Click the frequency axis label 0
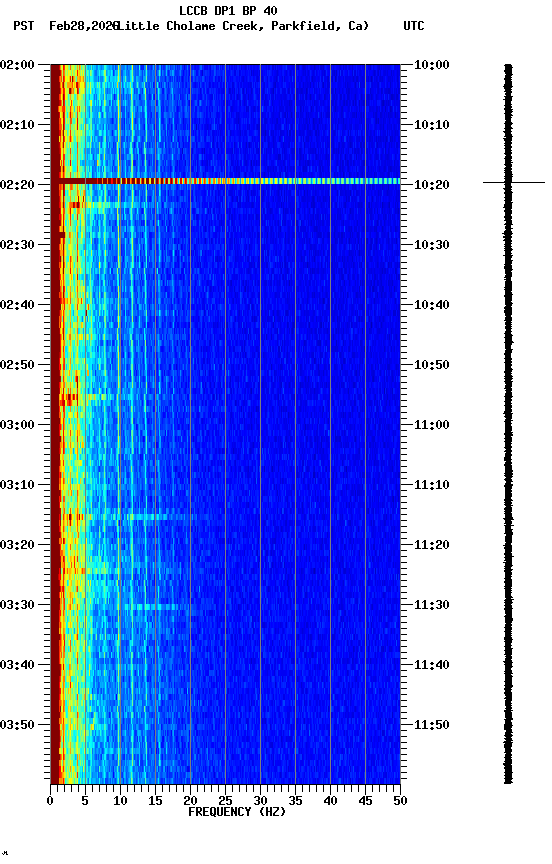This screenshot has height=864, width=552. point(50,801)
